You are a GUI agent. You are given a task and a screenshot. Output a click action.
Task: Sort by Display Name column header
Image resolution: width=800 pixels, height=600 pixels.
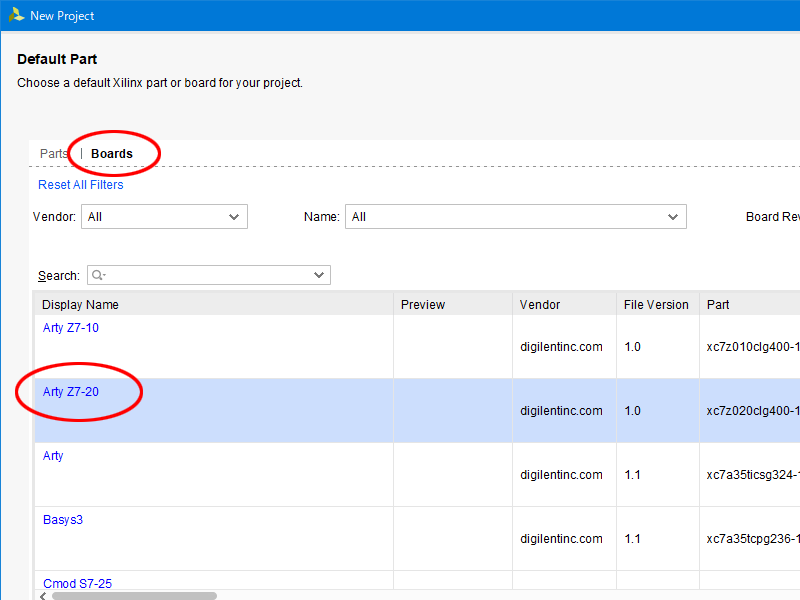(x=80, y=305)
